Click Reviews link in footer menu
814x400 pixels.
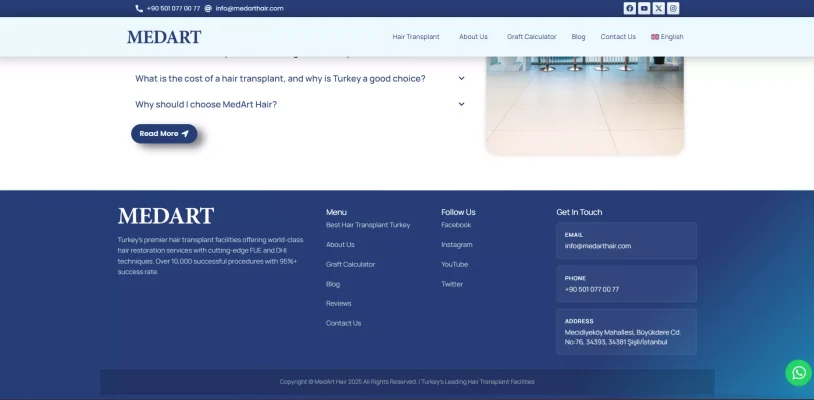(x=339, y=303)
